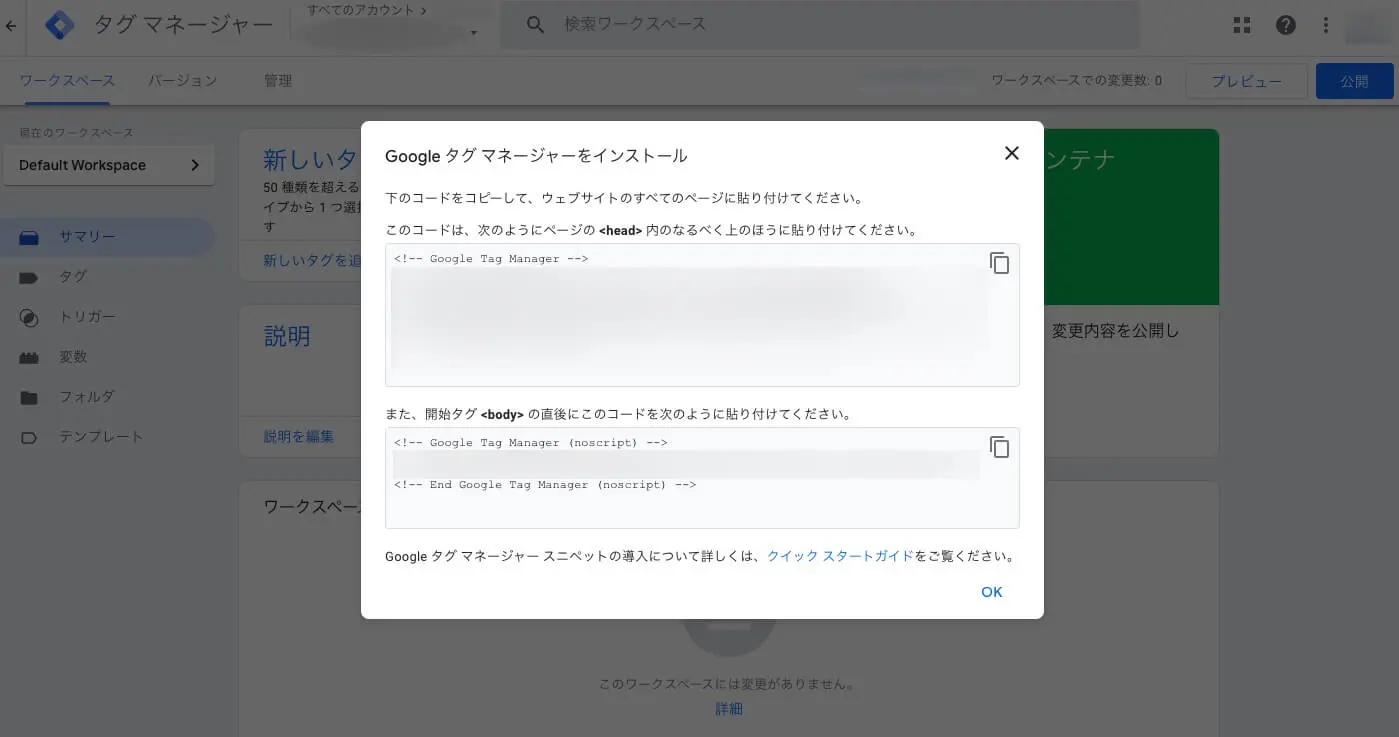Switch to the バージョン tab

click(182, 81)
